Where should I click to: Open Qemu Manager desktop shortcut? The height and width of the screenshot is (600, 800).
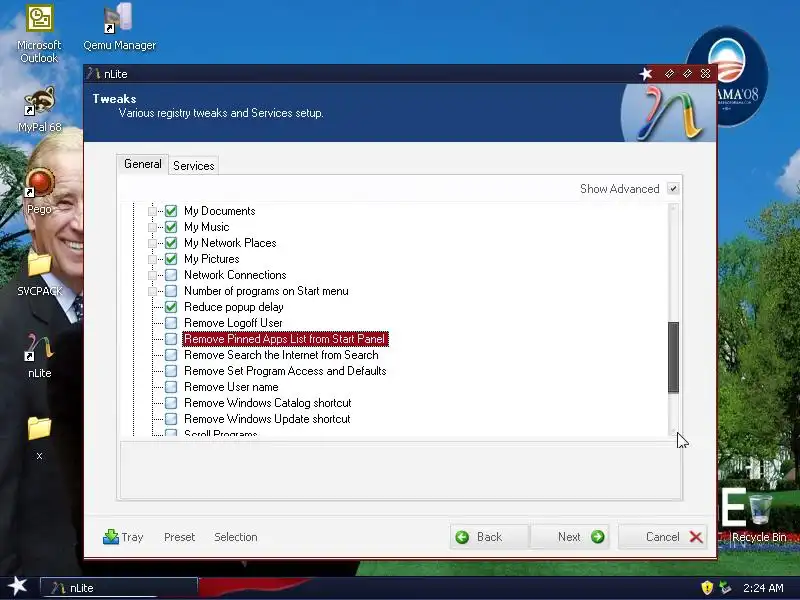click(119, 28)
